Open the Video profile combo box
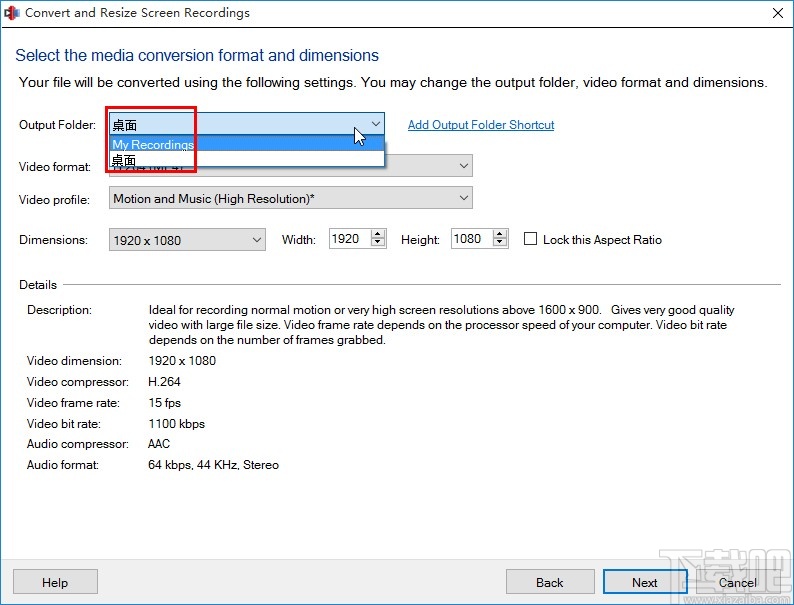 coord(291,198)
